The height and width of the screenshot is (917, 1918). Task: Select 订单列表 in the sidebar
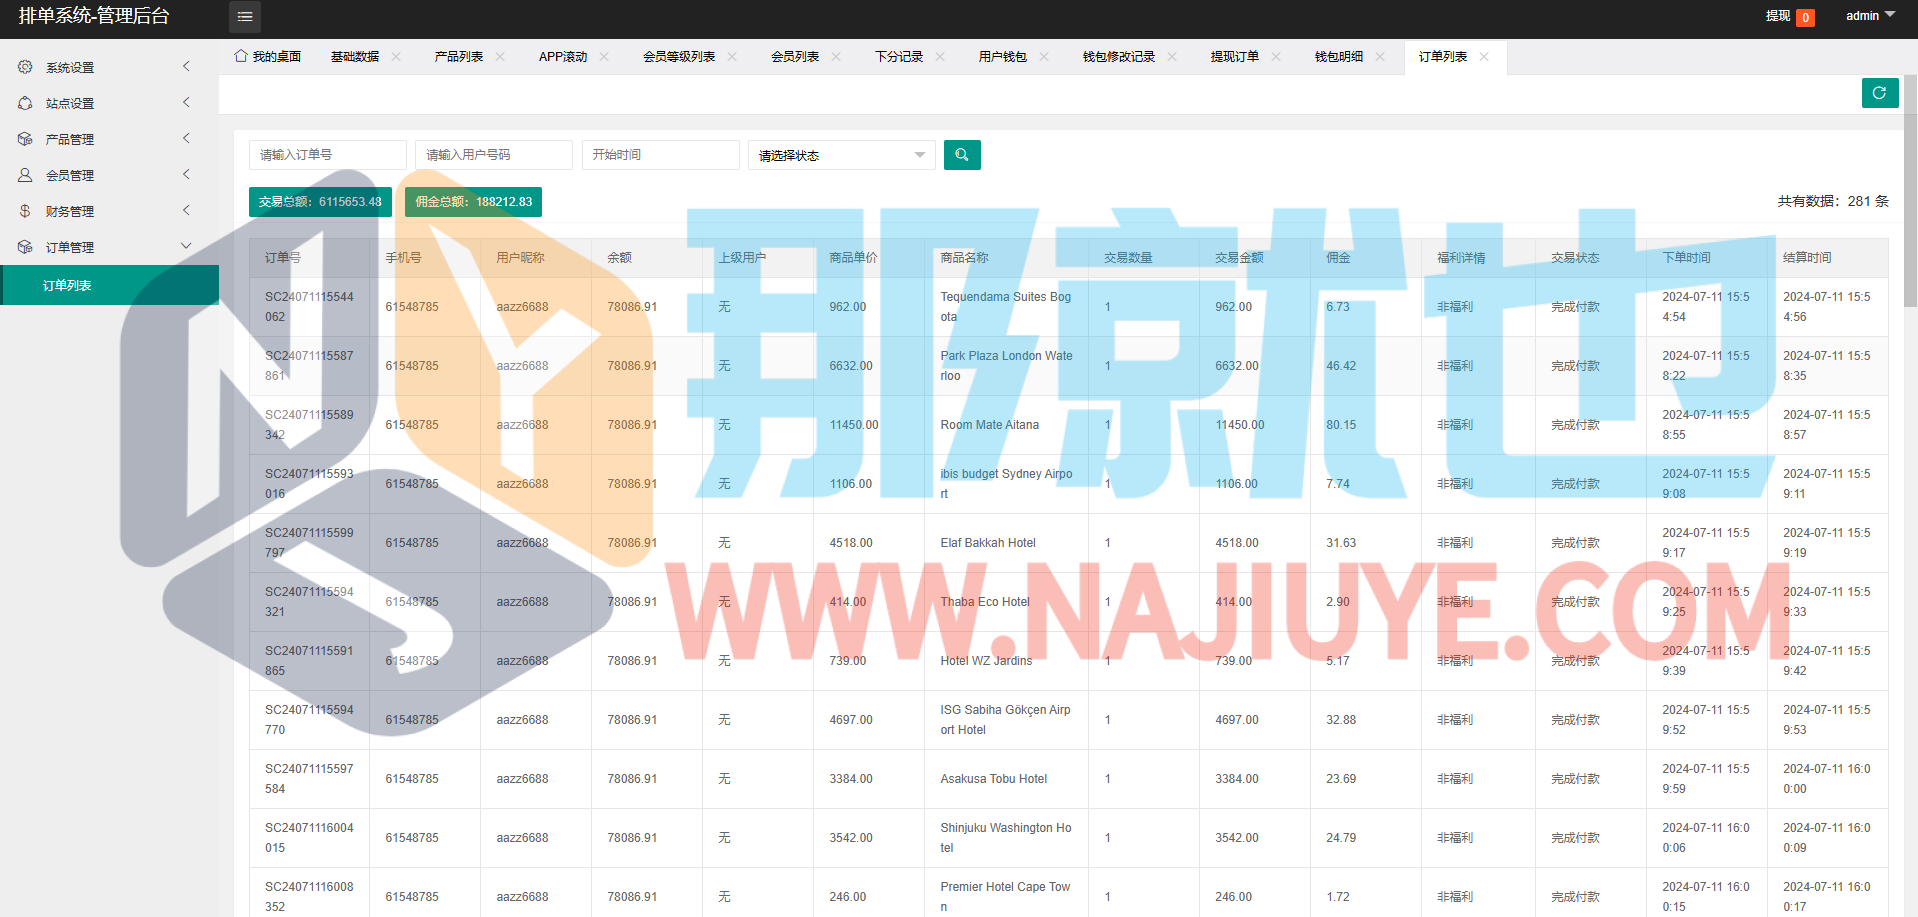(x=67, y=285)
